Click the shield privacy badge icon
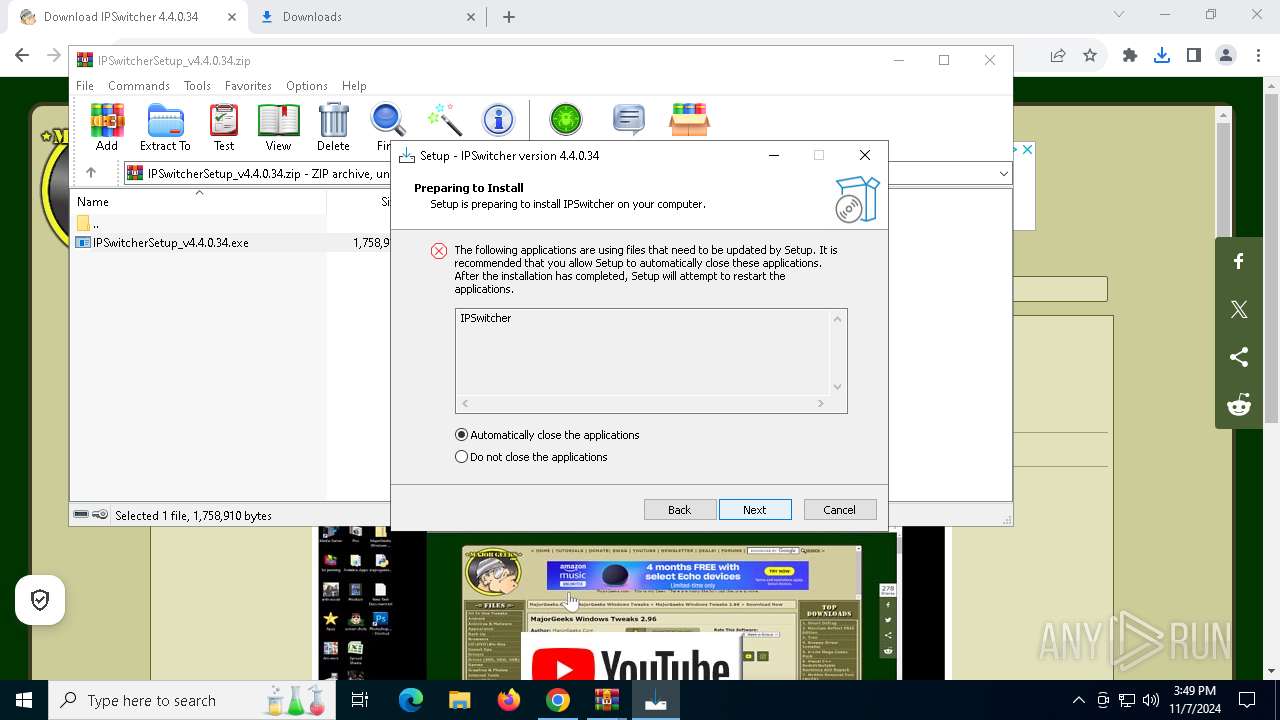This screenshot has height=720, width=1280. point(40,600)
